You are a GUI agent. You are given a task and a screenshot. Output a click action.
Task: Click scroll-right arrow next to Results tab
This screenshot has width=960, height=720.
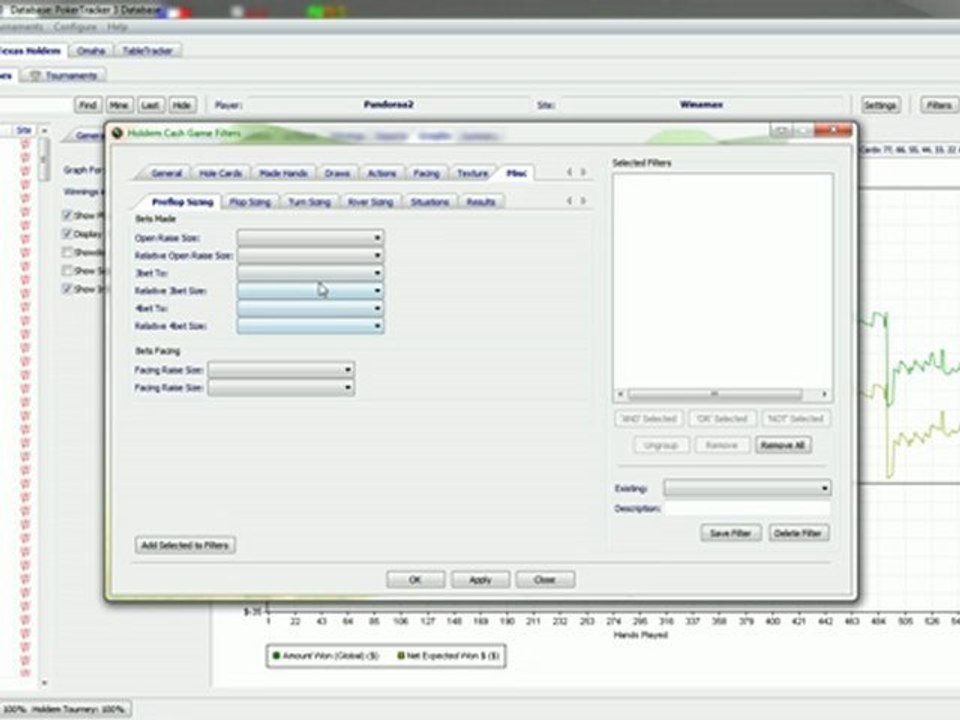[x=583, y=201]
